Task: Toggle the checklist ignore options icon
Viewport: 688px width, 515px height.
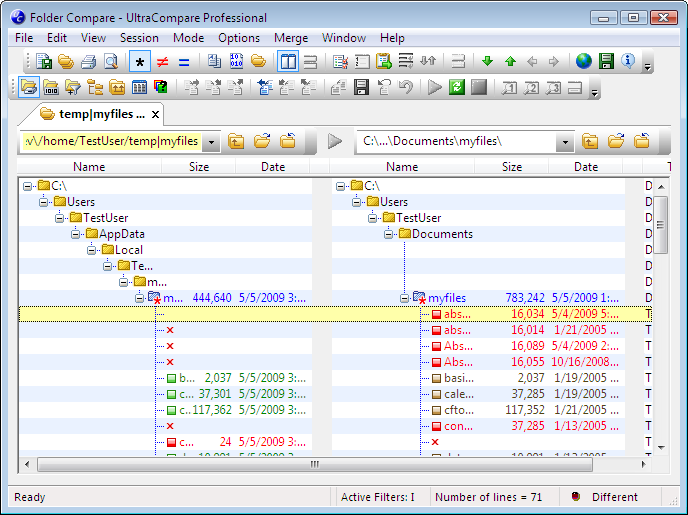Action: pos(340,61)
